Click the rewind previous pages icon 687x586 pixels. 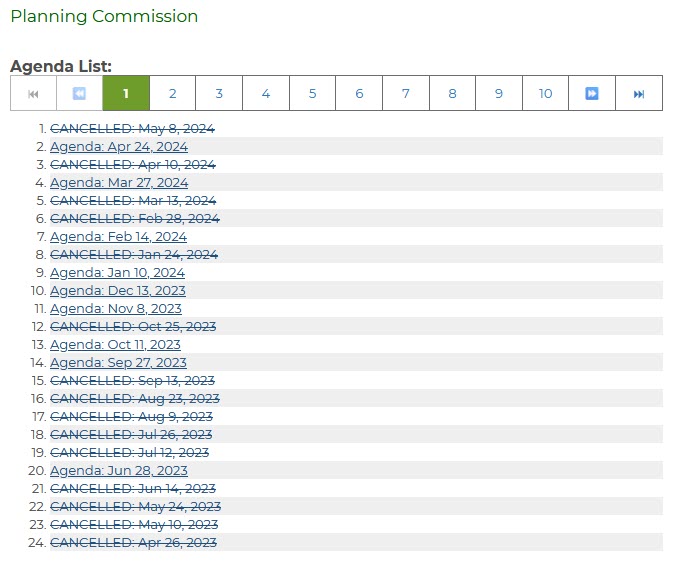(x=79, y=93)
